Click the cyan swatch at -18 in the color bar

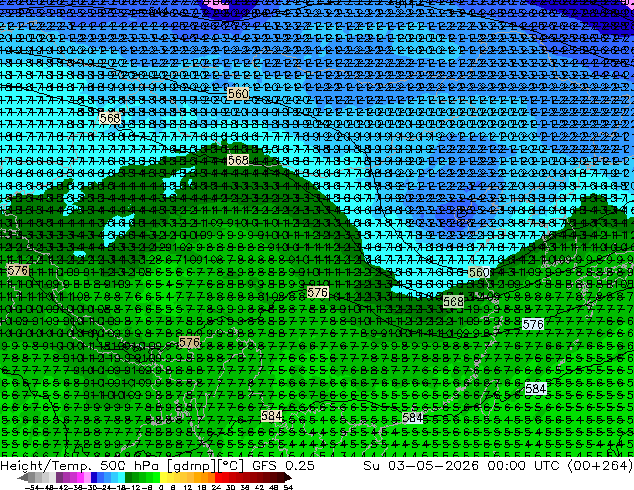[x=122, y=477]
